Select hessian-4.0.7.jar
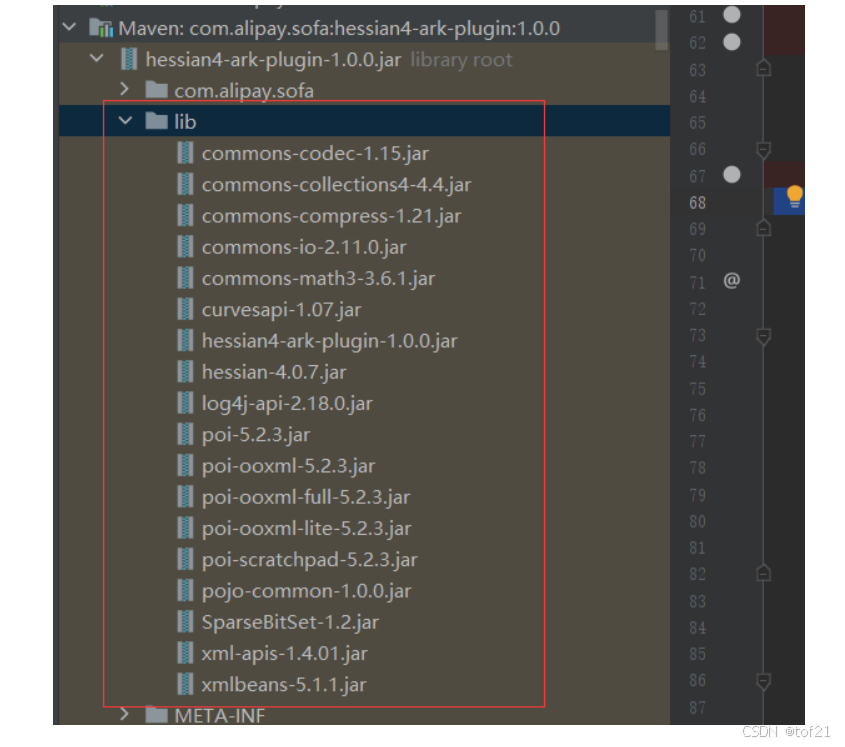Image resolution: width=845 pixels, height=747 pixels. [274, 372]
